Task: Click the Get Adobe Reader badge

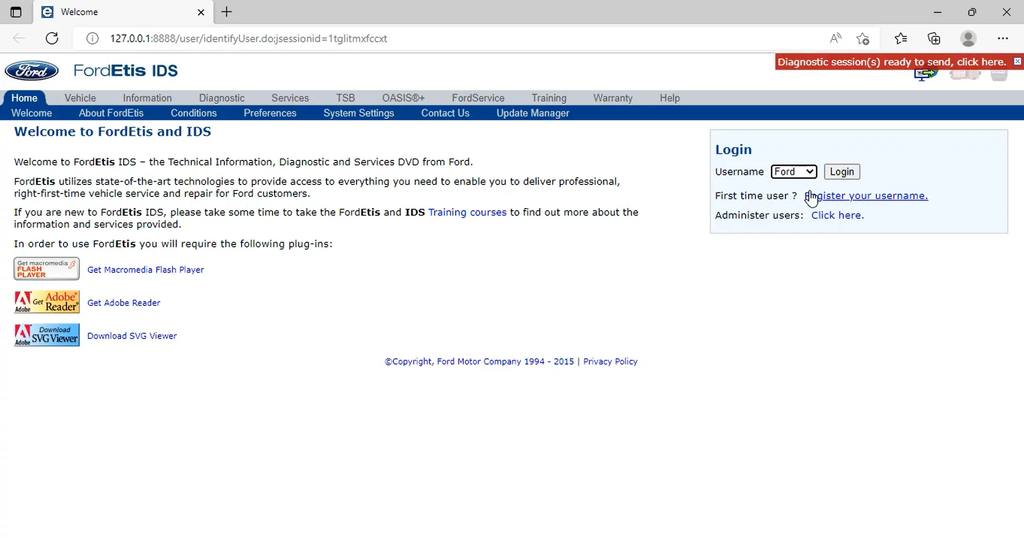Action: (47, 302)
